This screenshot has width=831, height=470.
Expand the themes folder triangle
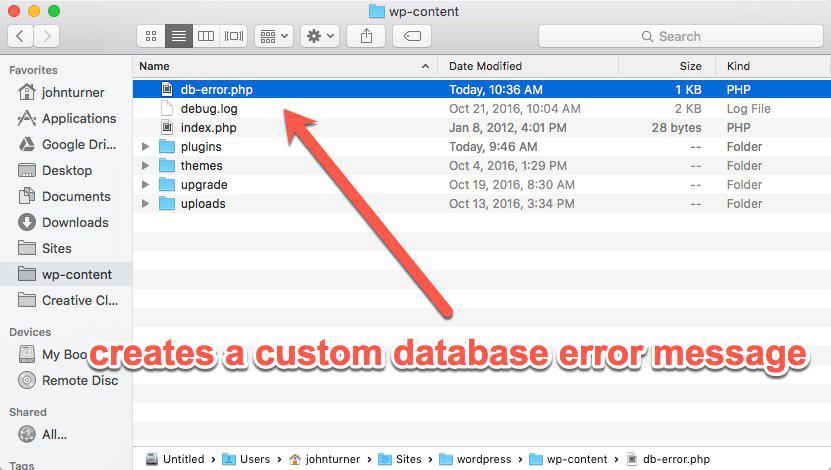coord(145,166)
